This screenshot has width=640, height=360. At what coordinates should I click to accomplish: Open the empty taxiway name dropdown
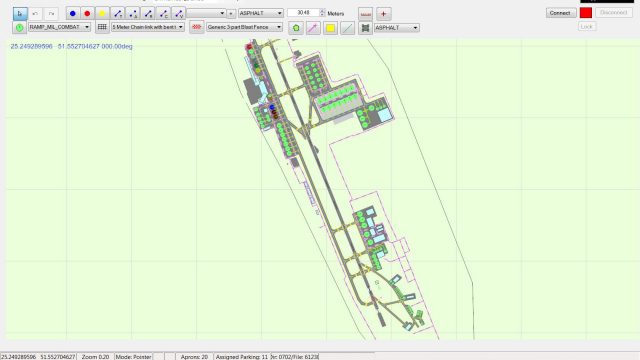(206, 13)
